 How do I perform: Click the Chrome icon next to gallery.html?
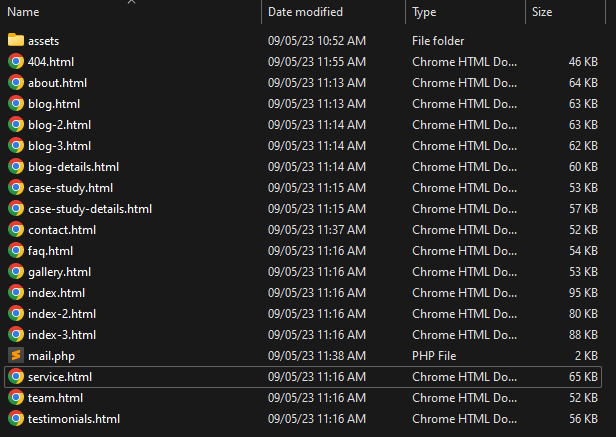[16, 271]
